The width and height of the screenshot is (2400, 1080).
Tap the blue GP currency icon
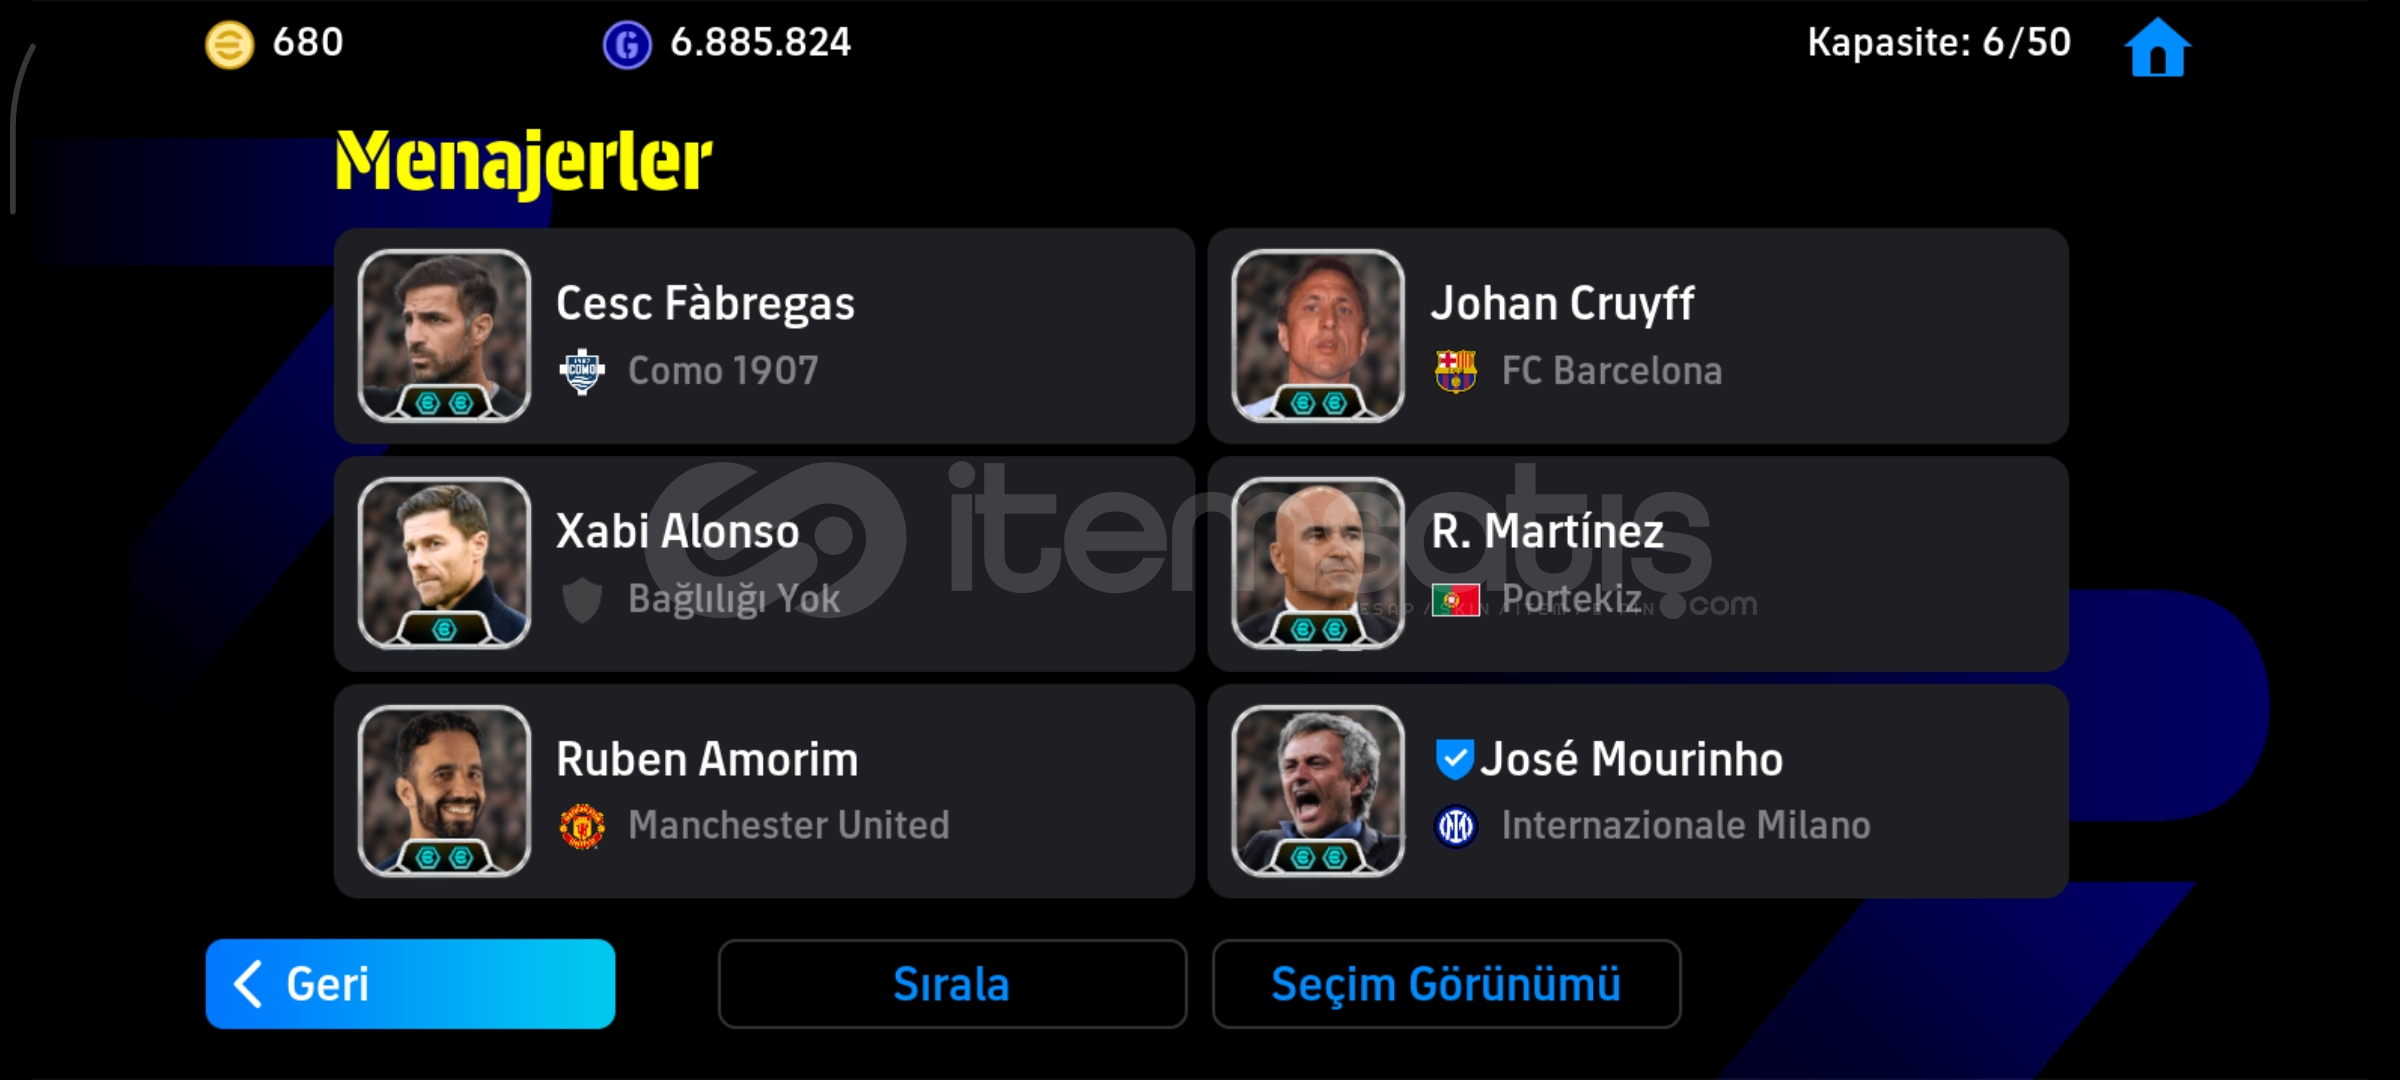[627, 45]
